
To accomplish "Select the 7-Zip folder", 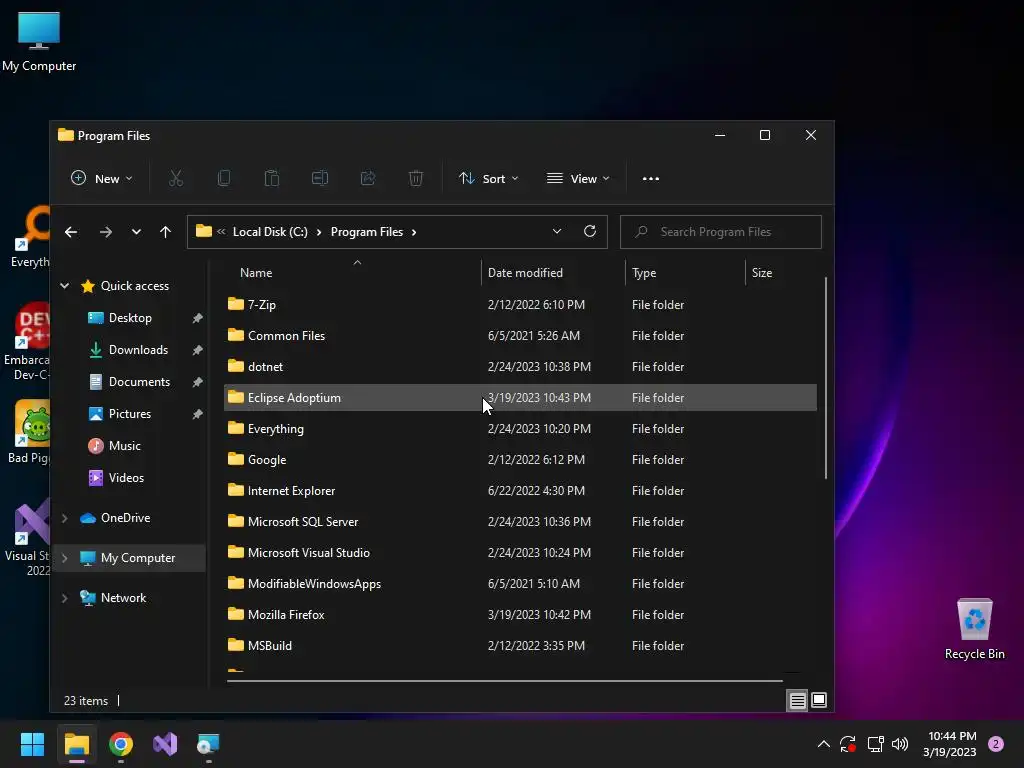I will click(520, 304).
